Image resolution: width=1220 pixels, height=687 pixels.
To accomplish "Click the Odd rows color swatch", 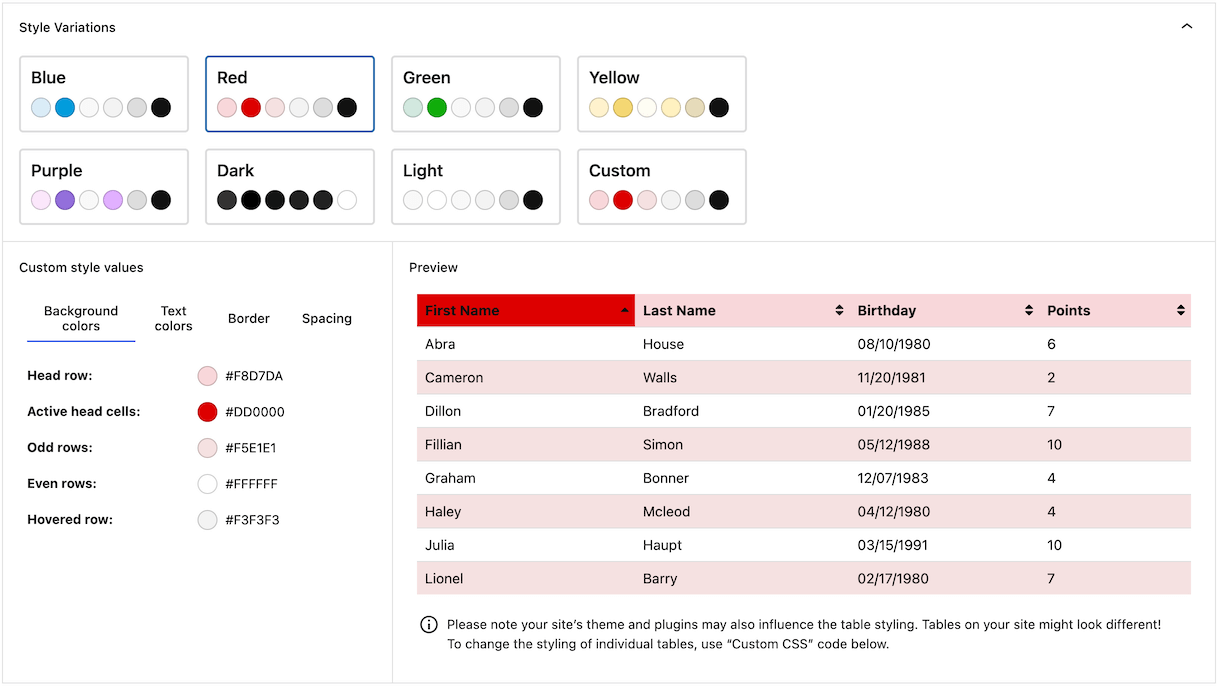I will 207,447.
